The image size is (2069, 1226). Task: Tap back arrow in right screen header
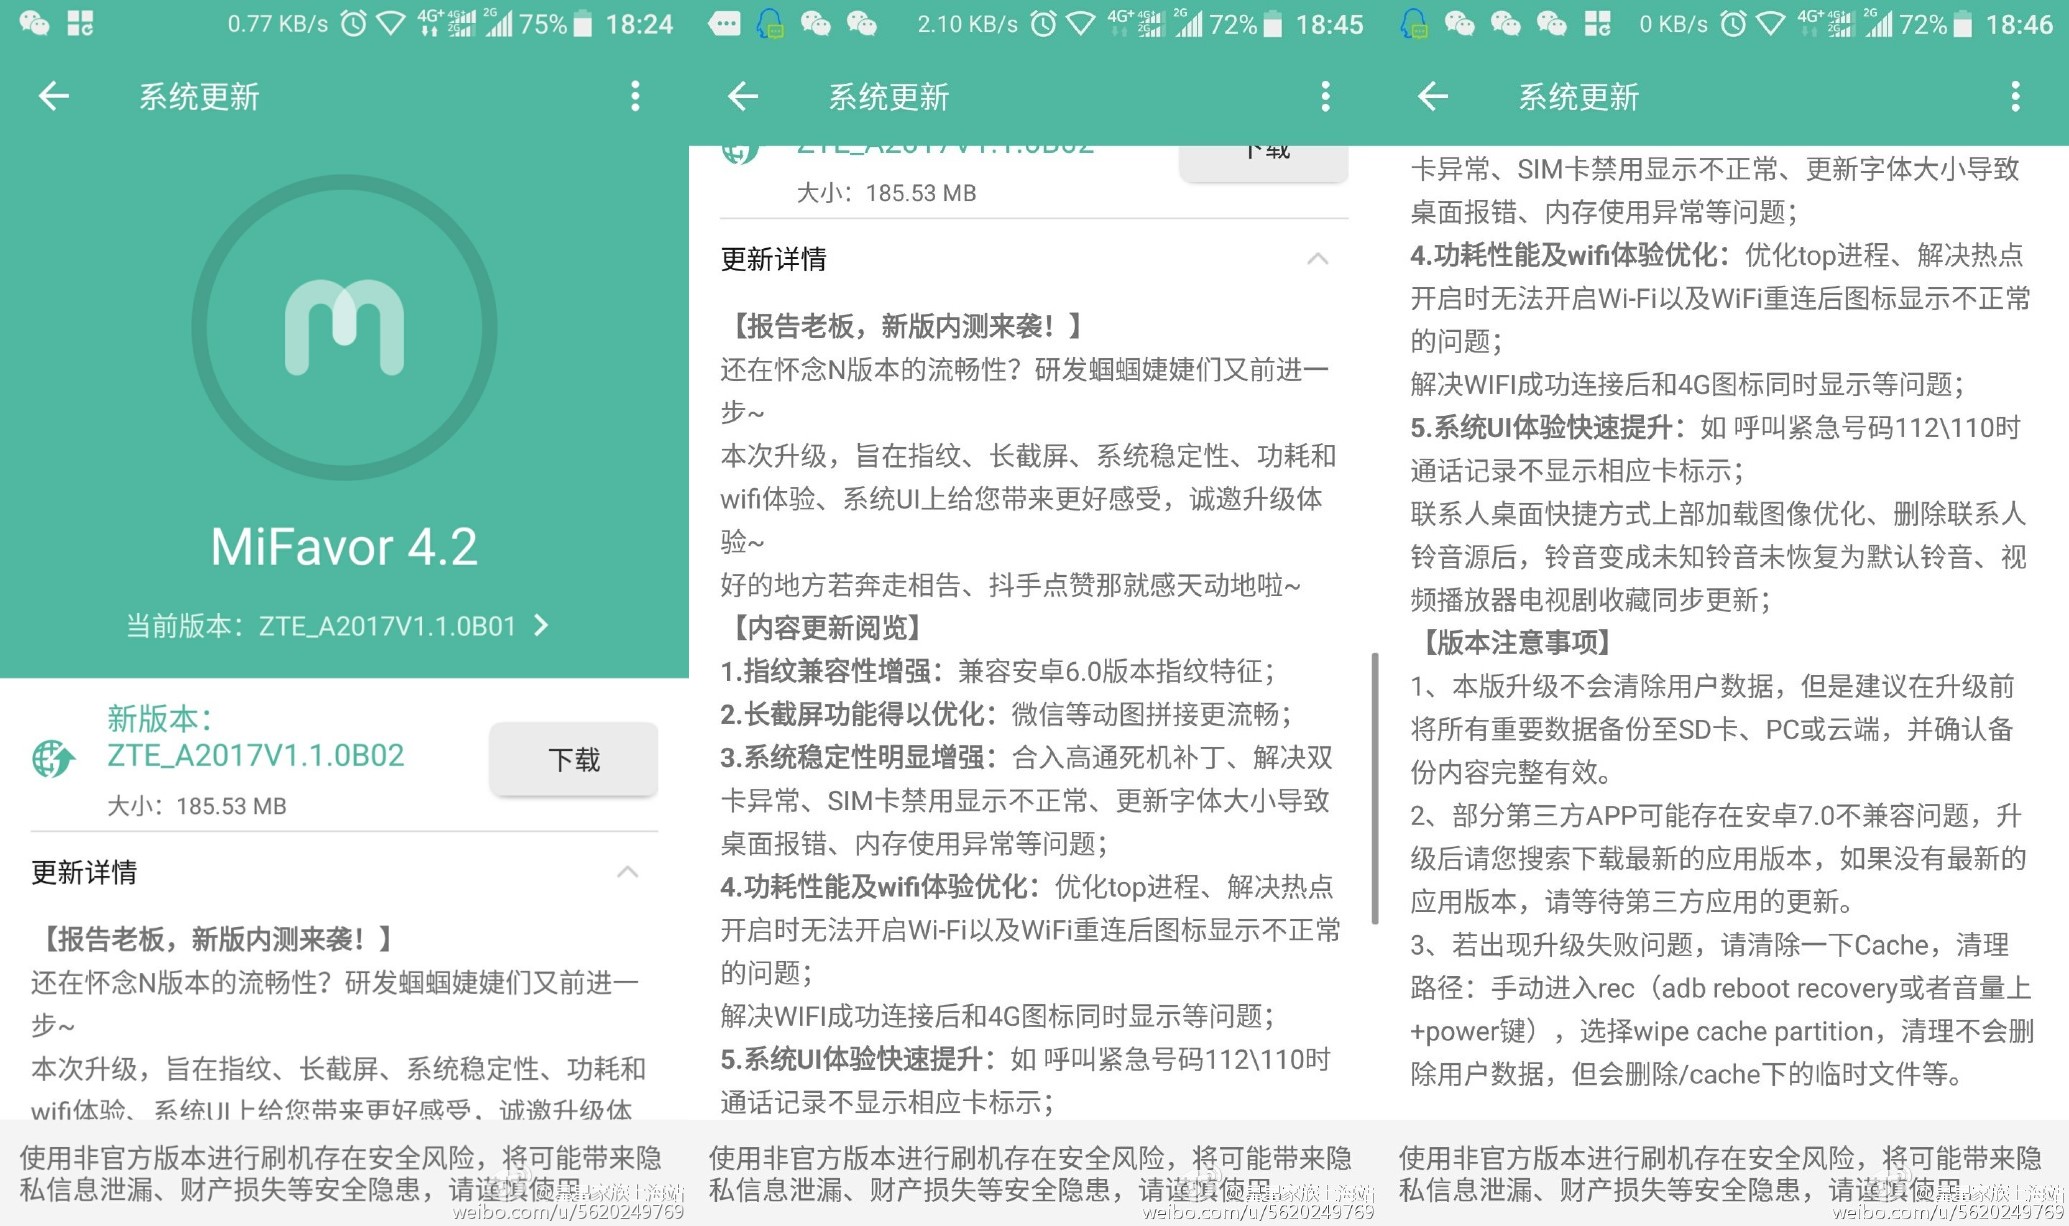[1433, 96]
